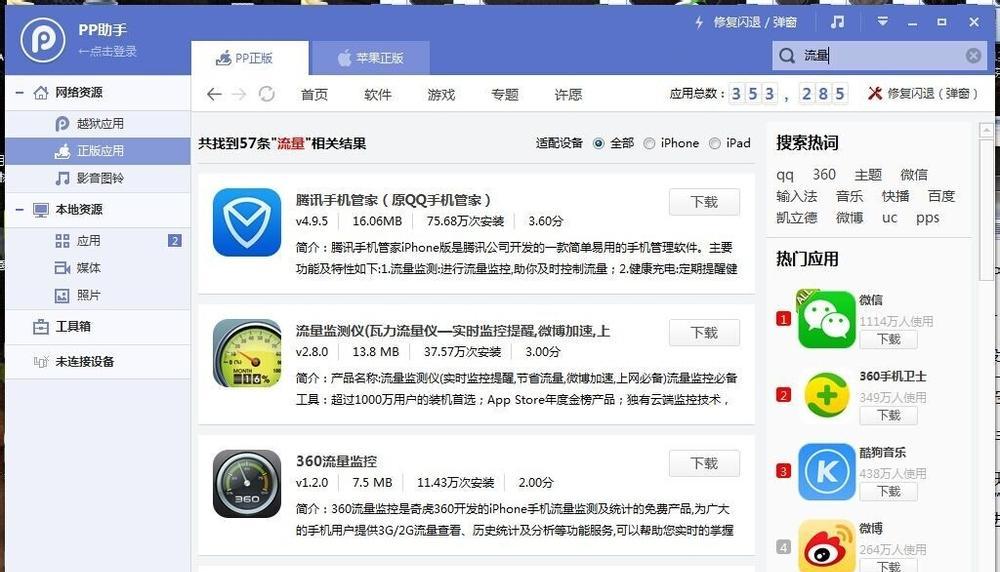Open the 360手机卫士 app icon
The width and height of the screenshot is (1000, 572).
pos(827,395)
